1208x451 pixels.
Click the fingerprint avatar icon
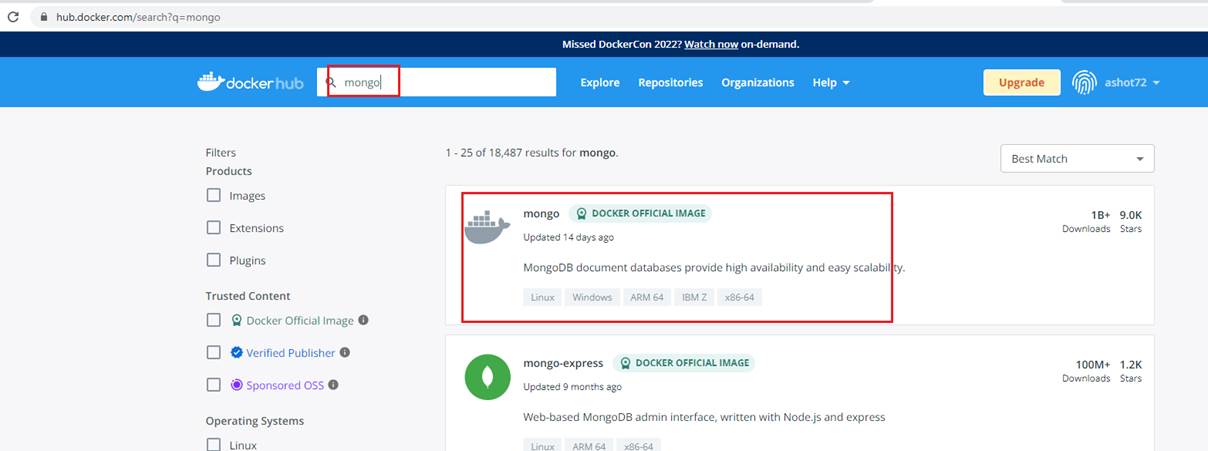click(1084, 82)
